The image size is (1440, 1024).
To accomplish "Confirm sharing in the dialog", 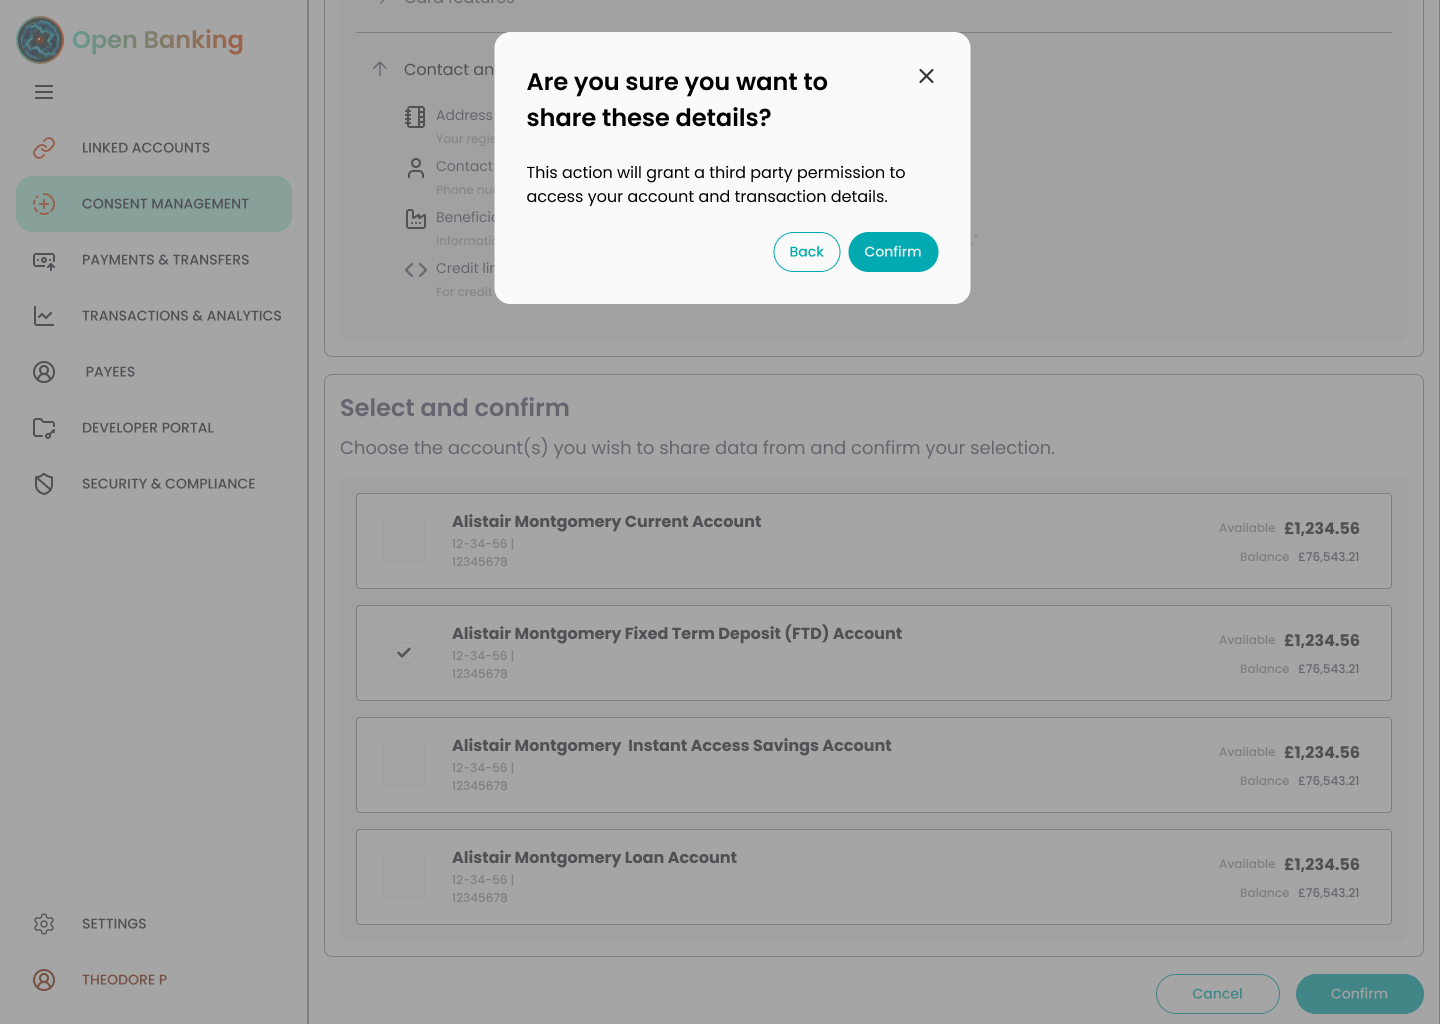I will point(893,252).
